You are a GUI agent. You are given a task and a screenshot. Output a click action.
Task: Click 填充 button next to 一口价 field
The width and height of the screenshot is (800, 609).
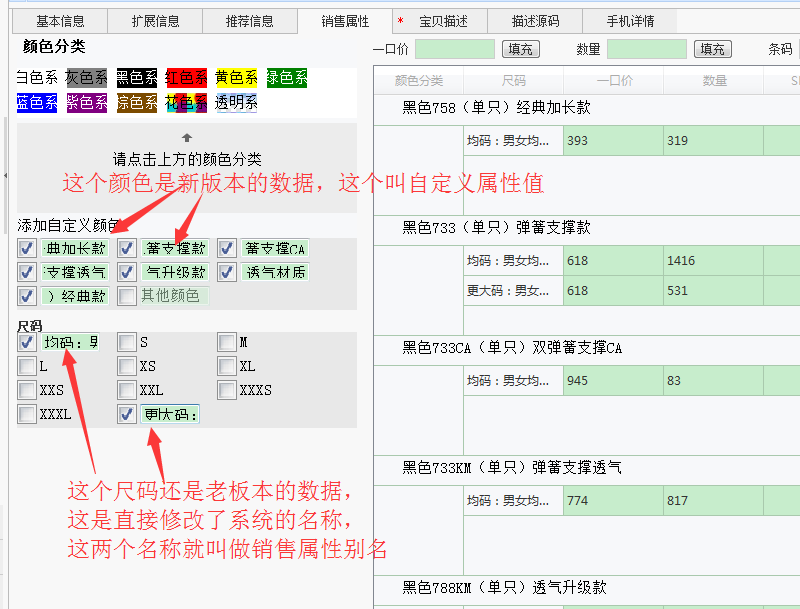pyautogui.click(x=520, y=49)
